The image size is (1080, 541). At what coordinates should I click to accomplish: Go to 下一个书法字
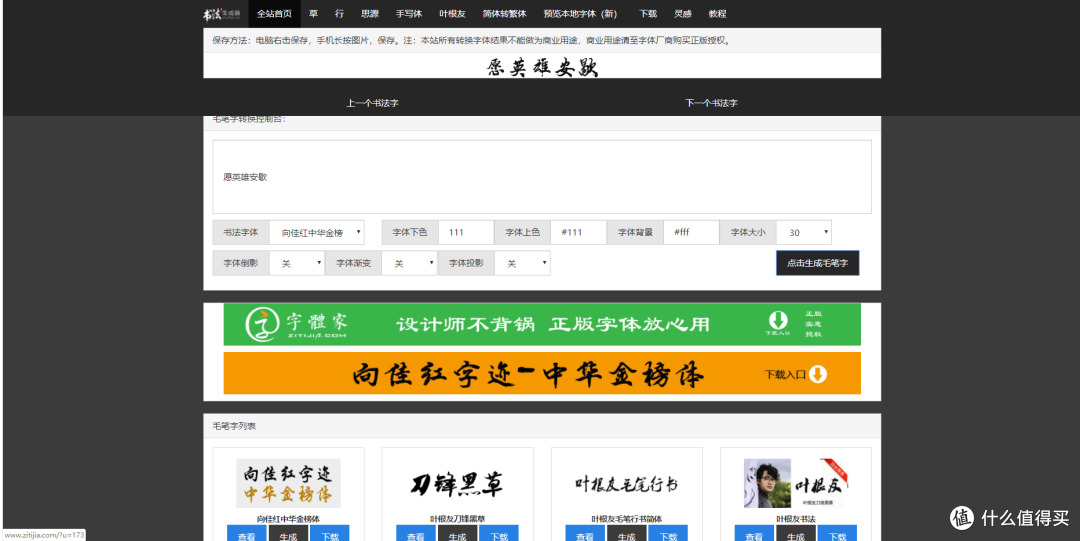point(712,103)
